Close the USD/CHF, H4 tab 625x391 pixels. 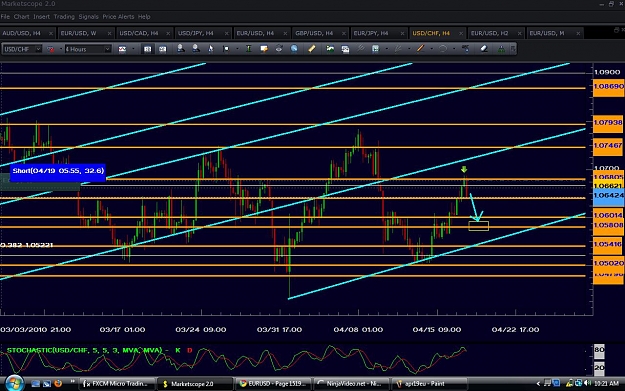(x=461, y=33)
